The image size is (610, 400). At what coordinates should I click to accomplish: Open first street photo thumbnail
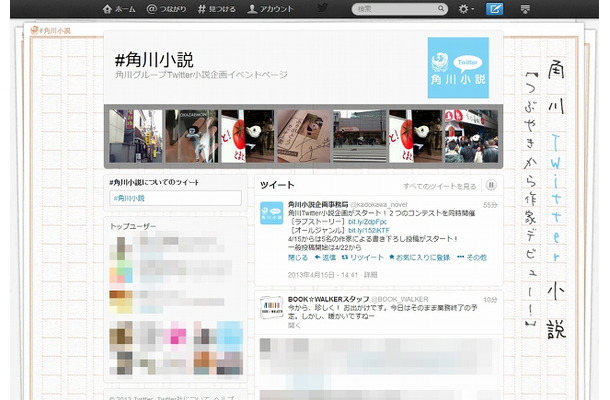pos(135,136)
